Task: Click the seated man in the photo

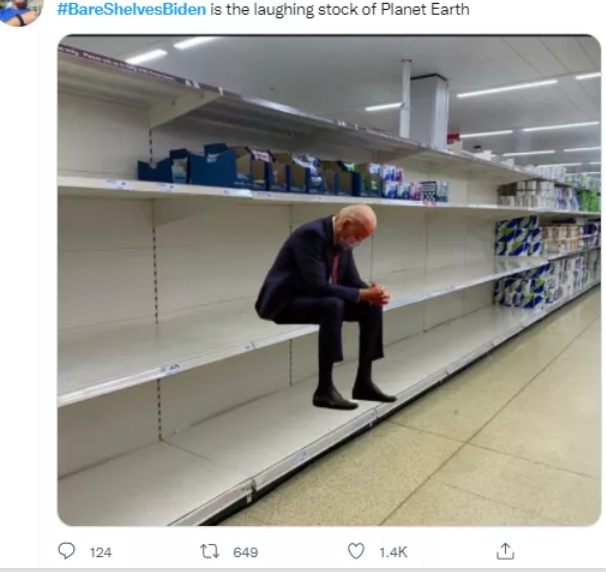Action: pyautogui.click(x=324, y=306)
